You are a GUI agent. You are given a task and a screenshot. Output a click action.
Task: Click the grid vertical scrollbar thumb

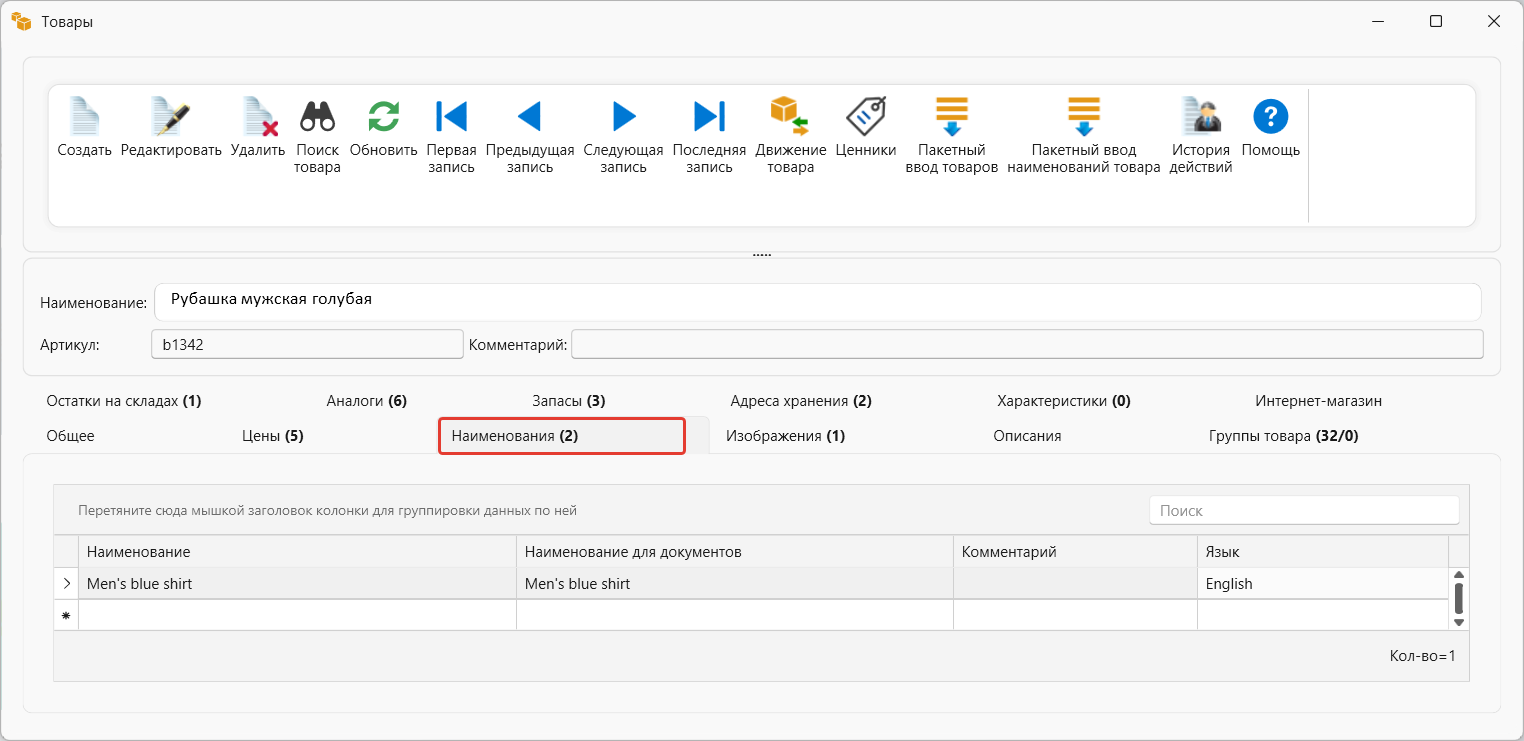pos(1459,598)
